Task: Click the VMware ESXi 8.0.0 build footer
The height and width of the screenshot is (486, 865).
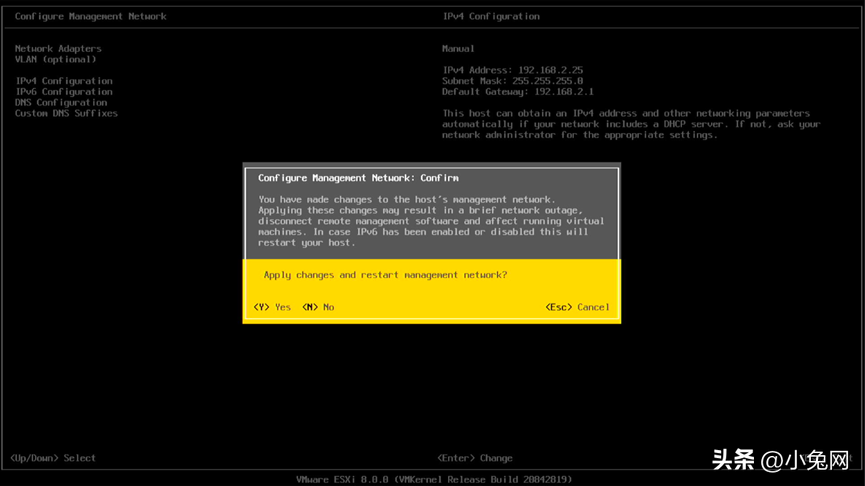Action: click(434, 479)
